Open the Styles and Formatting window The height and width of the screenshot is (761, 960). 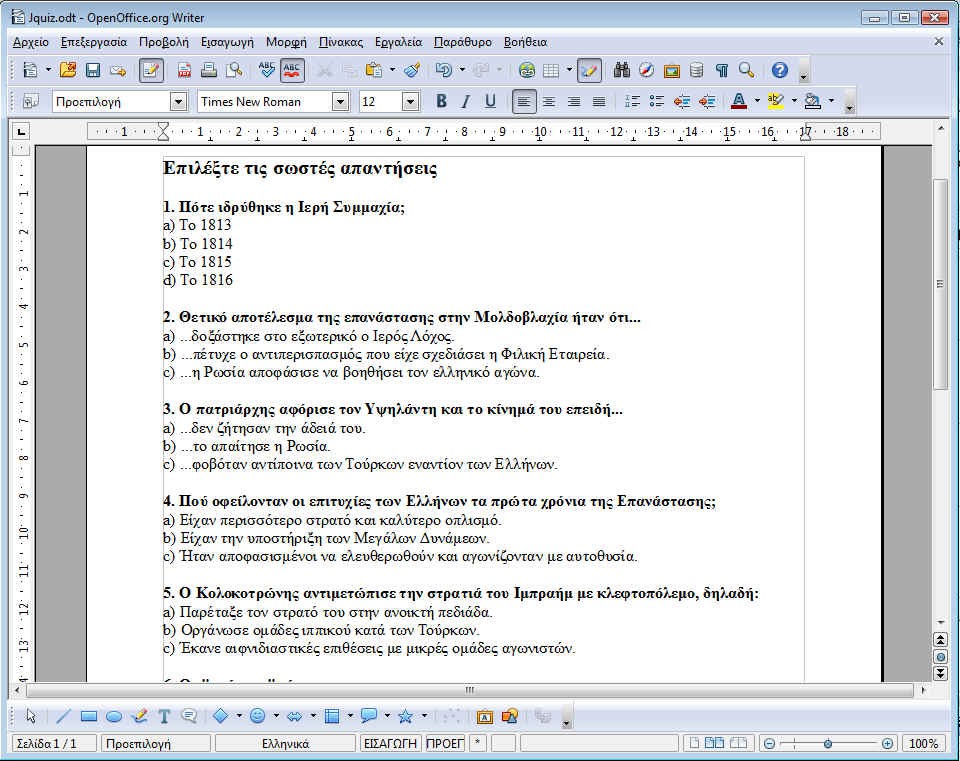click(x=30, y=101)
